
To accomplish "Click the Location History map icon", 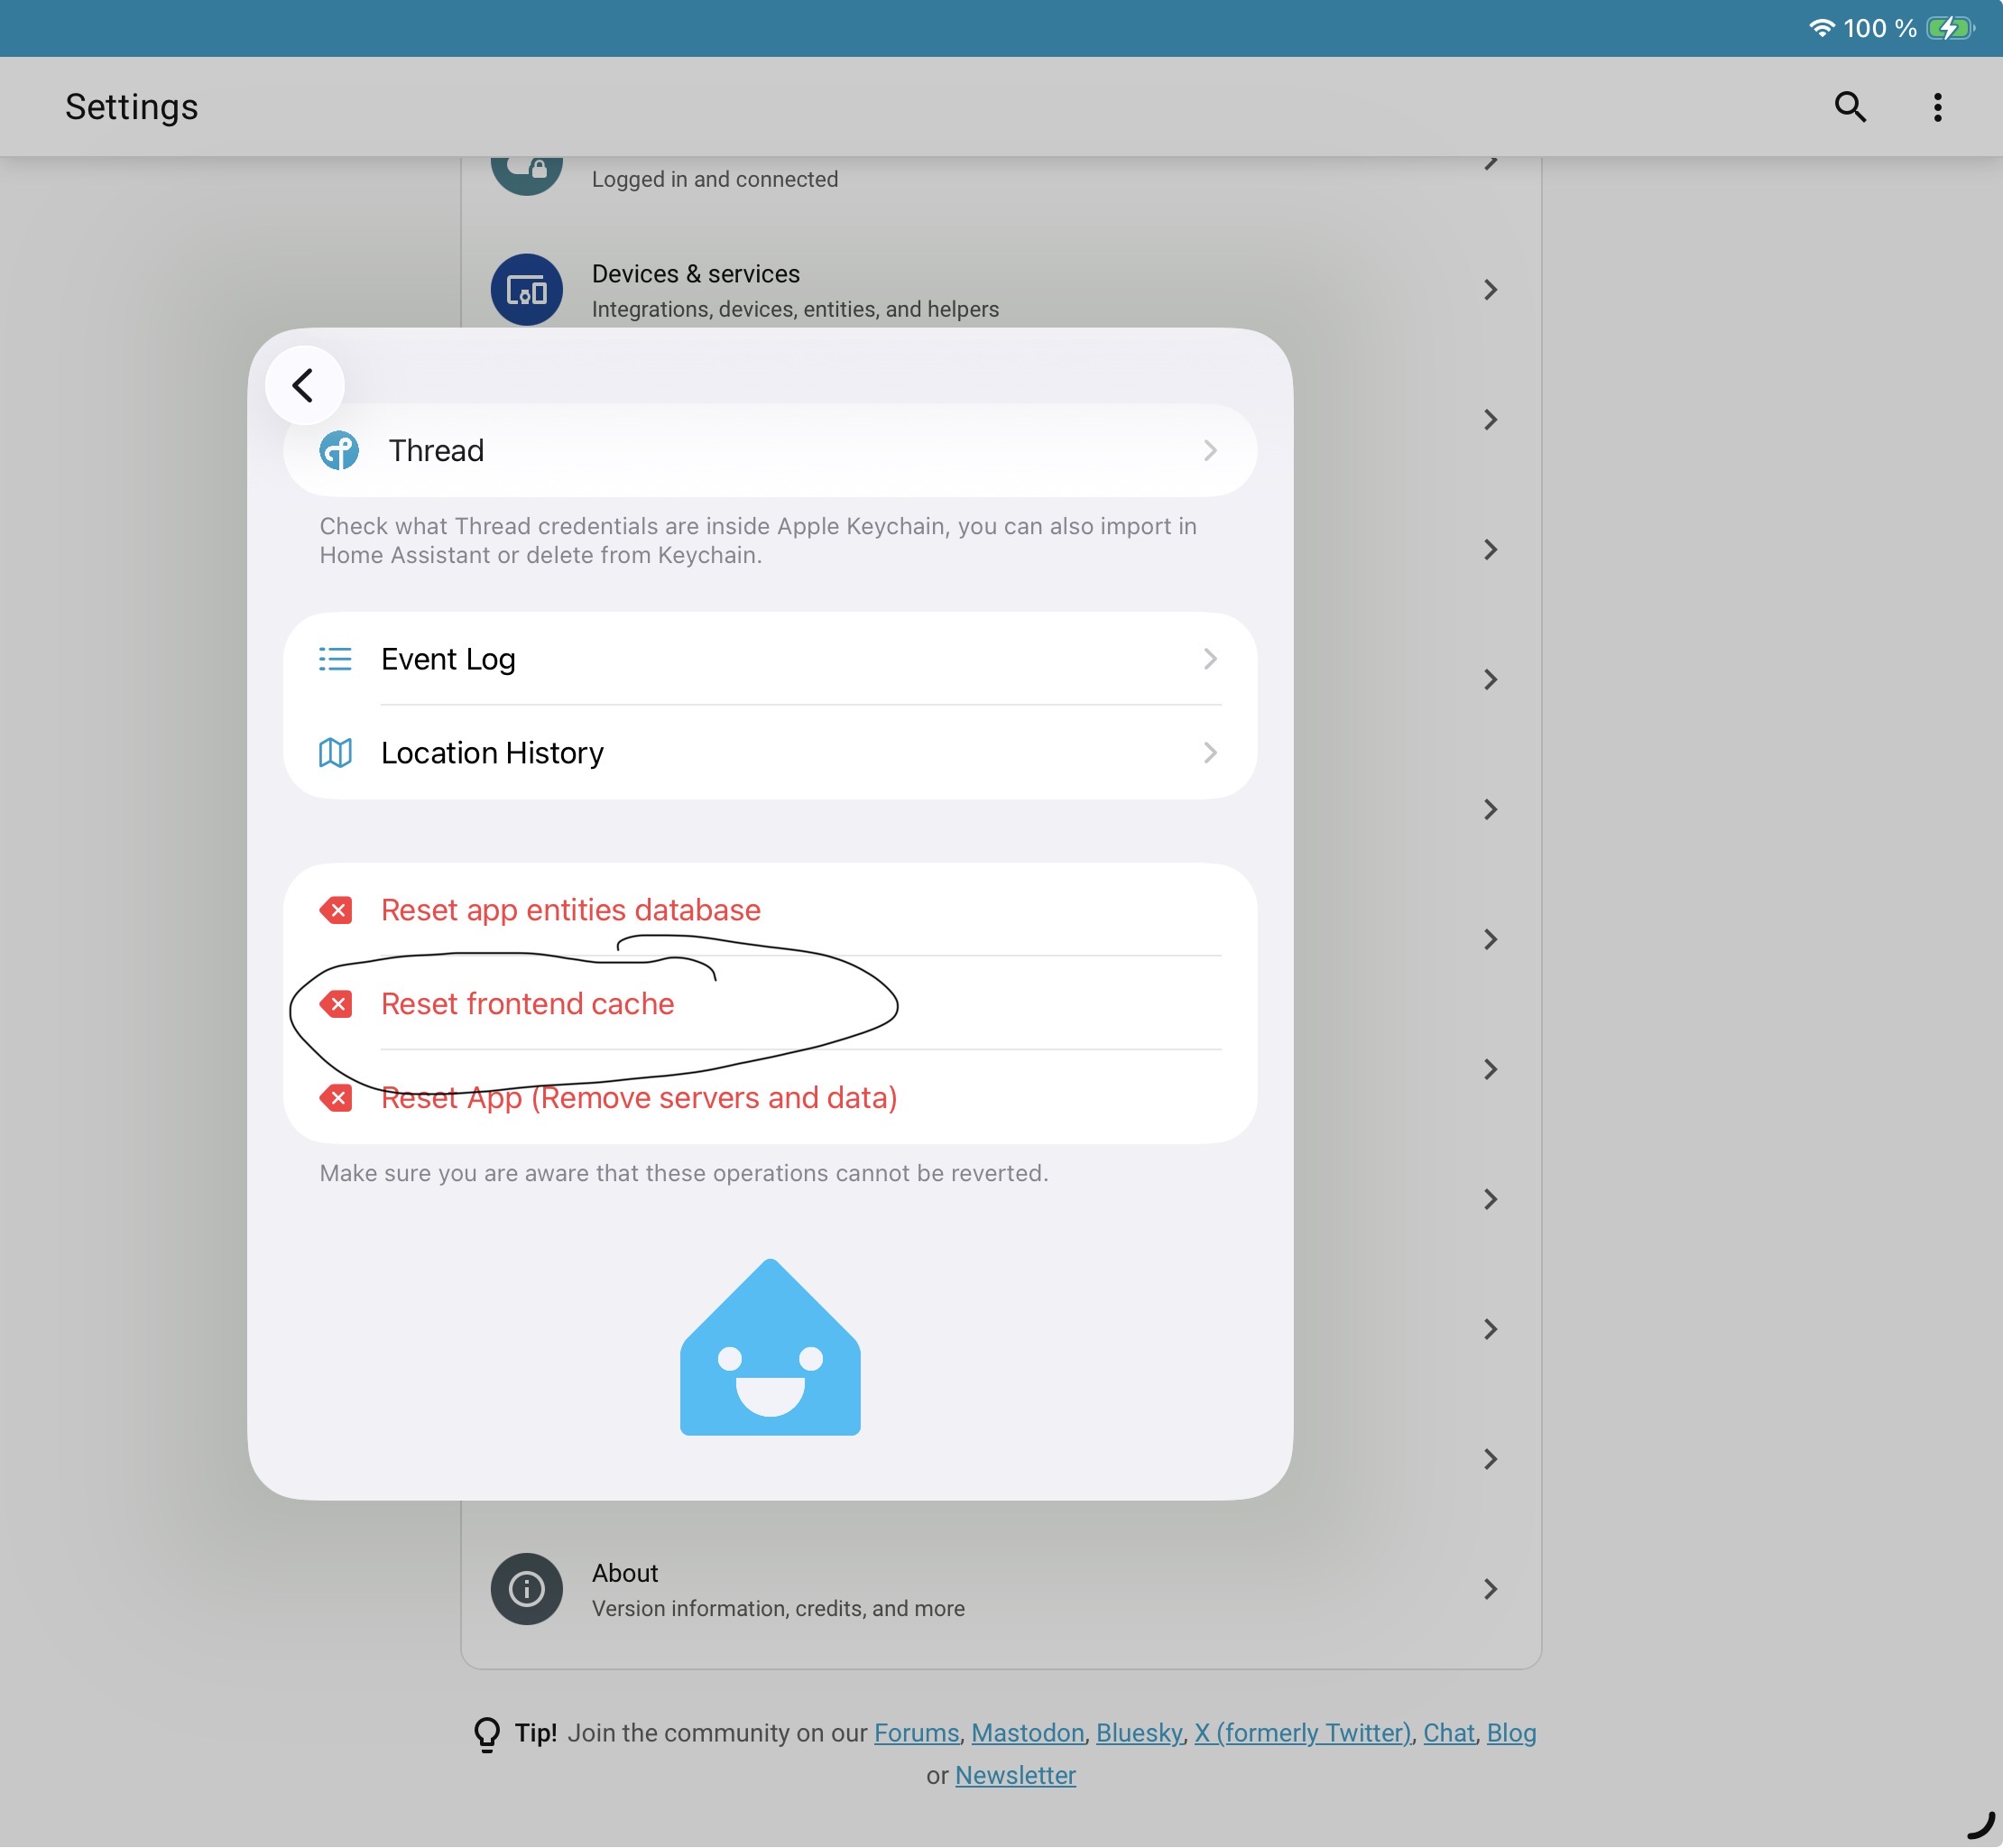I will tap(335, 753).
